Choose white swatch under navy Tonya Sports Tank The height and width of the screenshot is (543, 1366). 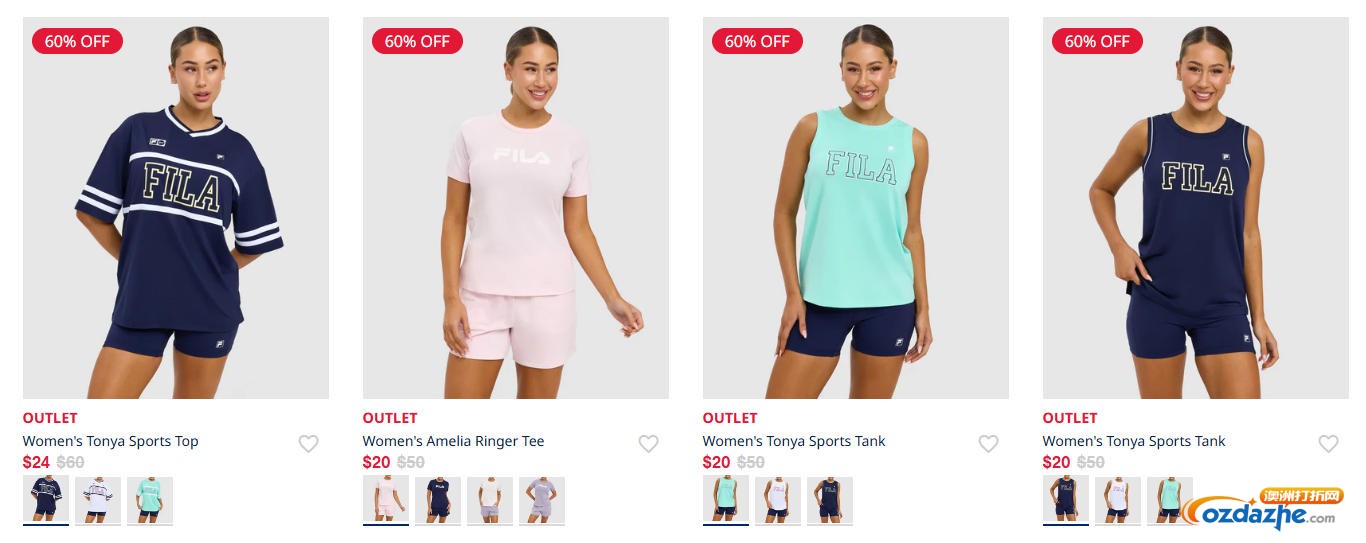[1118, 500]
